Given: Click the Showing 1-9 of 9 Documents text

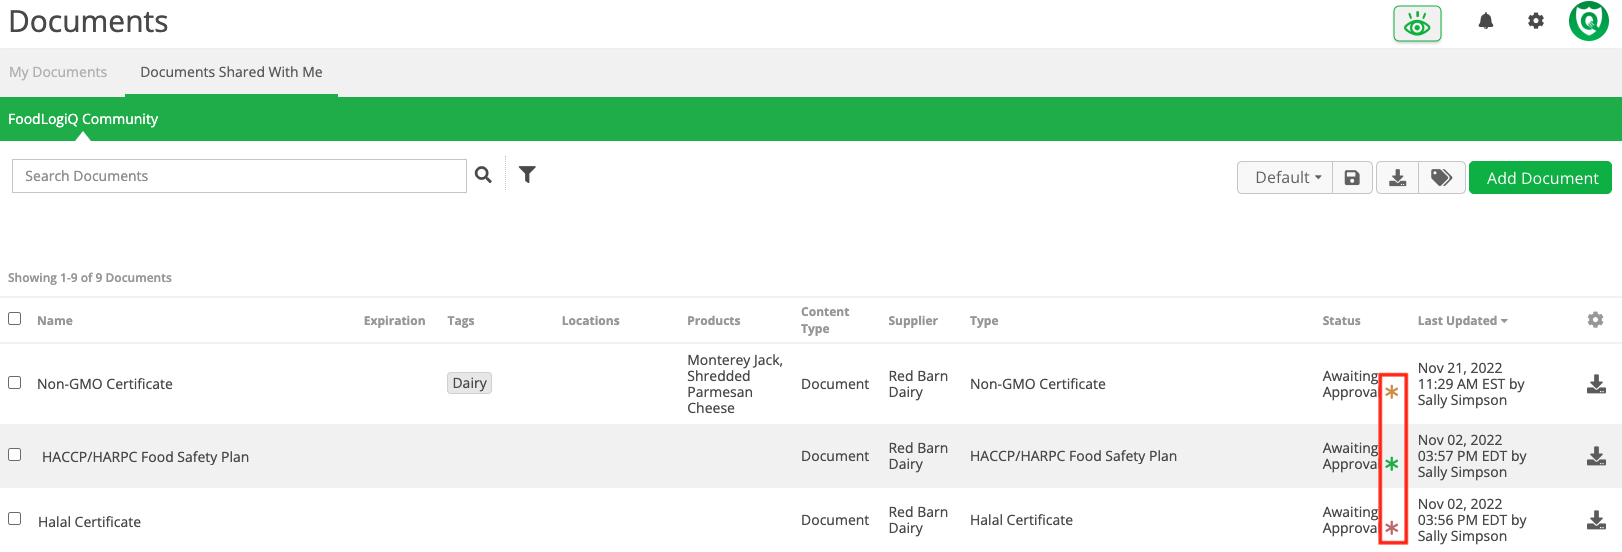Looking at the screenshot, I should tap(90, 278).
